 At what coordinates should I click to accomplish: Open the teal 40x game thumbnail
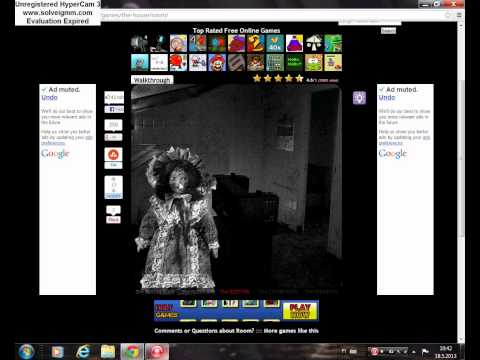coord(275,43)
